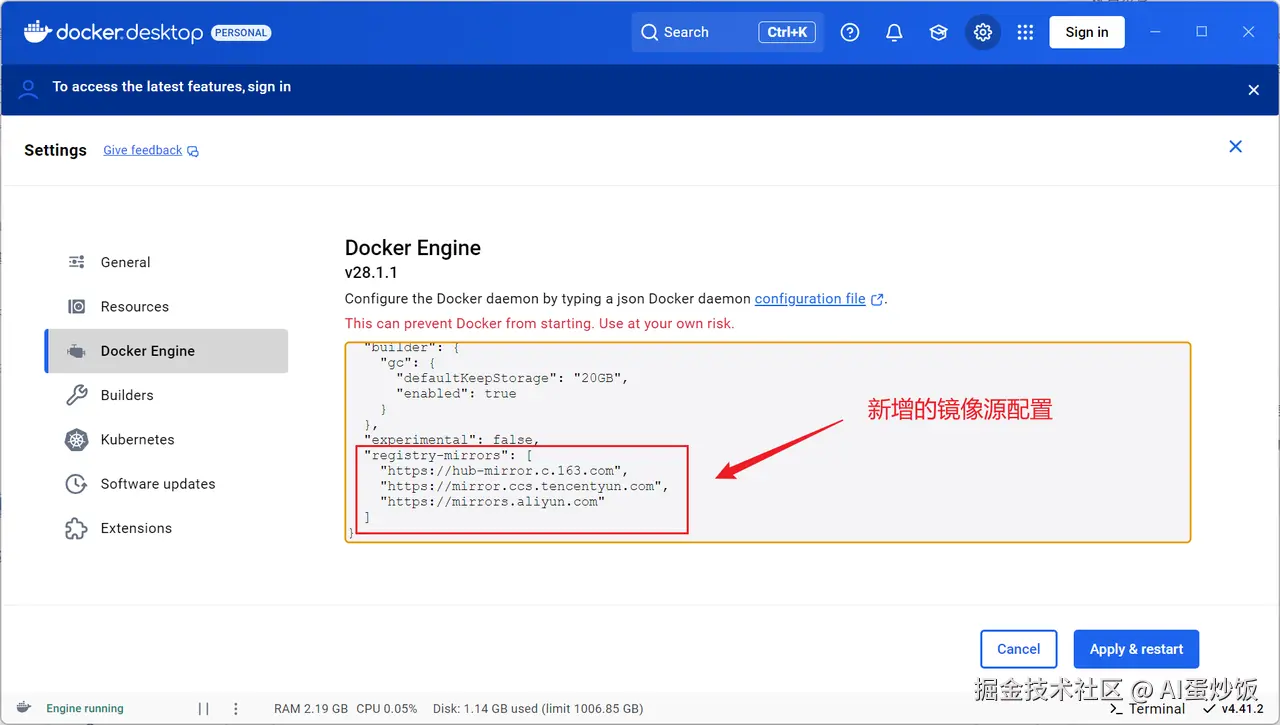Image resolution: width=1280 pixels, height=725 pixels.
Task: Click the Kubernetes helm wheel icon
Action: 76,440
